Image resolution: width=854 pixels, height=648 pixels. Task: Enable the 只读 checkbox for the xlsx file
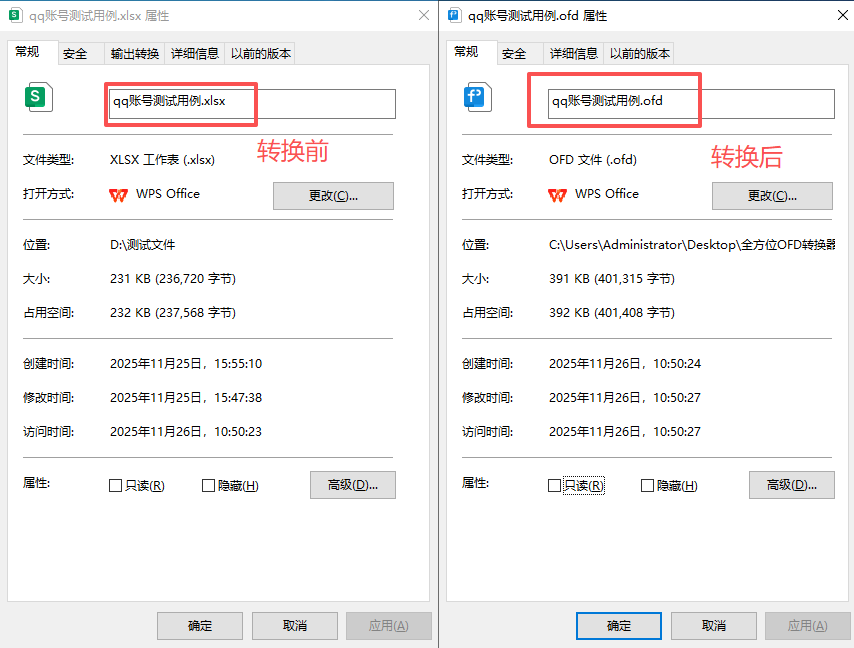tap(115, 484)
